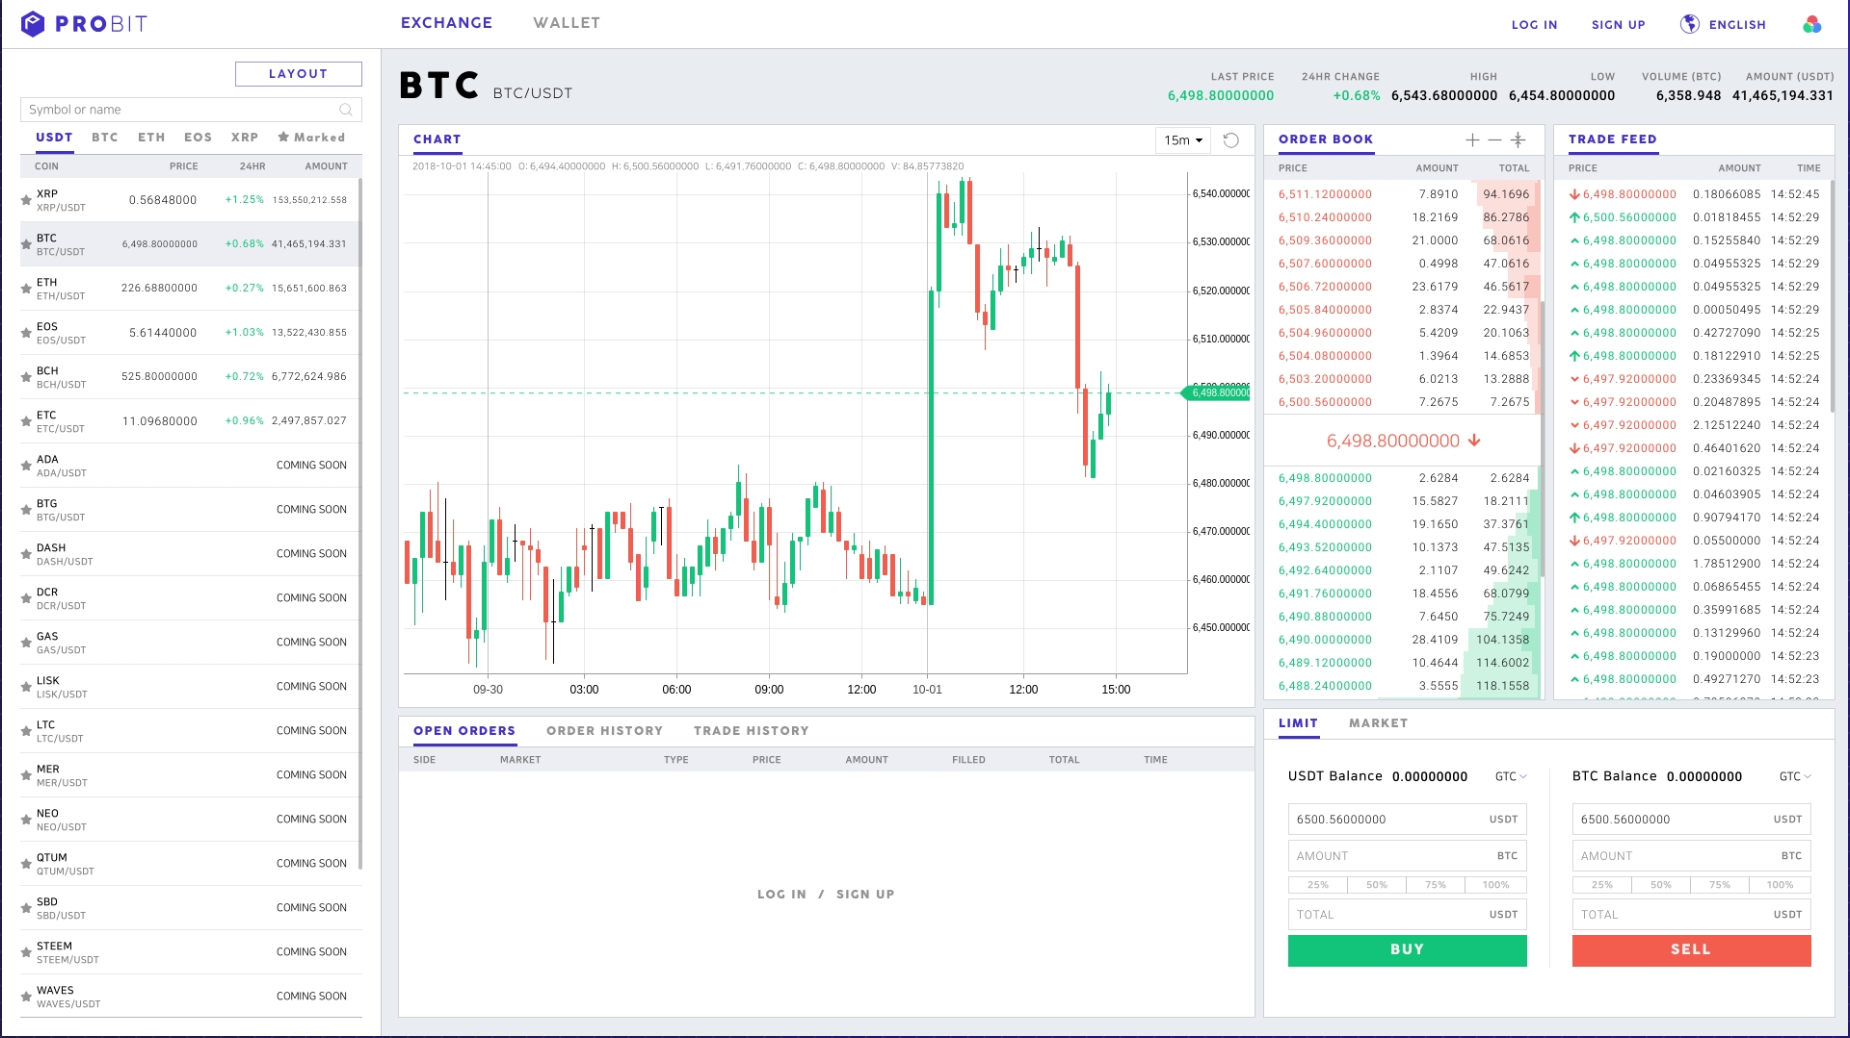The height and width of the screenshot is (1038, 1850).
Task: Set sell amount to 75%
Action: [x=1720, y=885]
